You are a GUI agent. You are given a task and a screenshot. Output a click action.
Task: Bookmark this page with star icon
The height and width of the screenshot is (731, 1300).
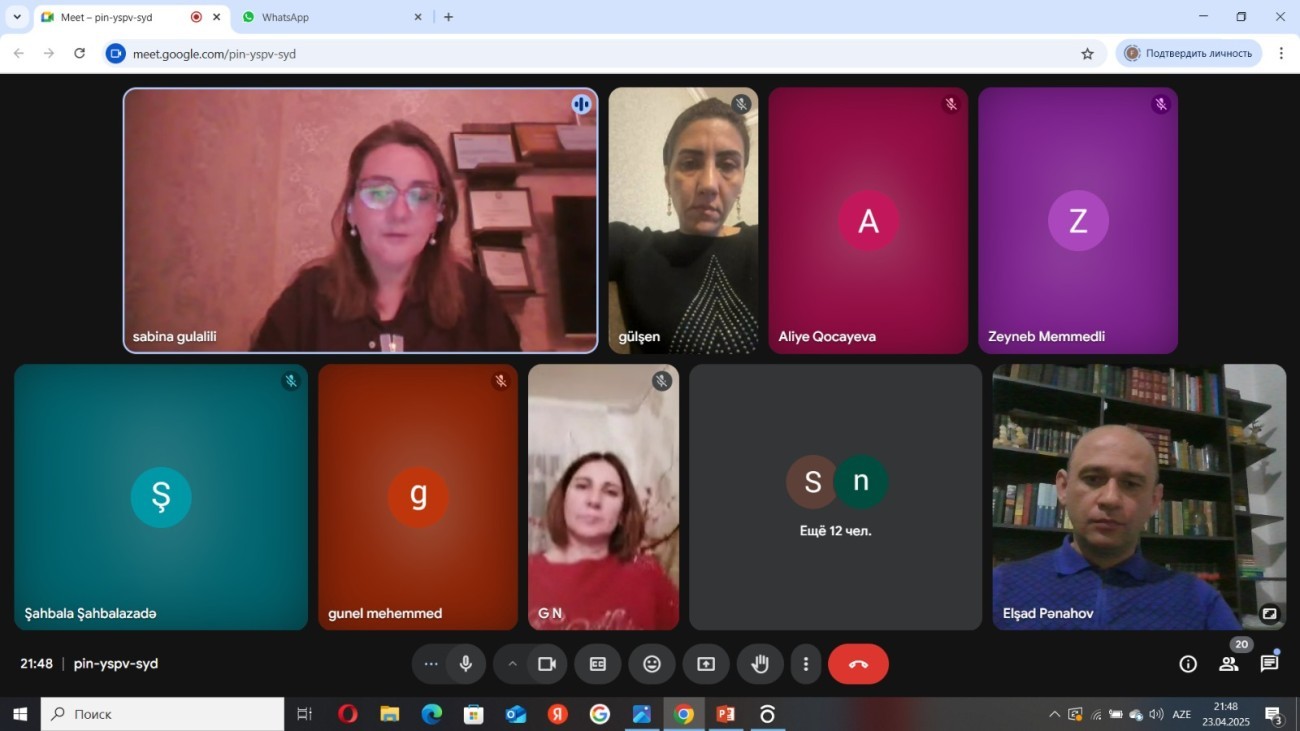[x=1088, y=54]
